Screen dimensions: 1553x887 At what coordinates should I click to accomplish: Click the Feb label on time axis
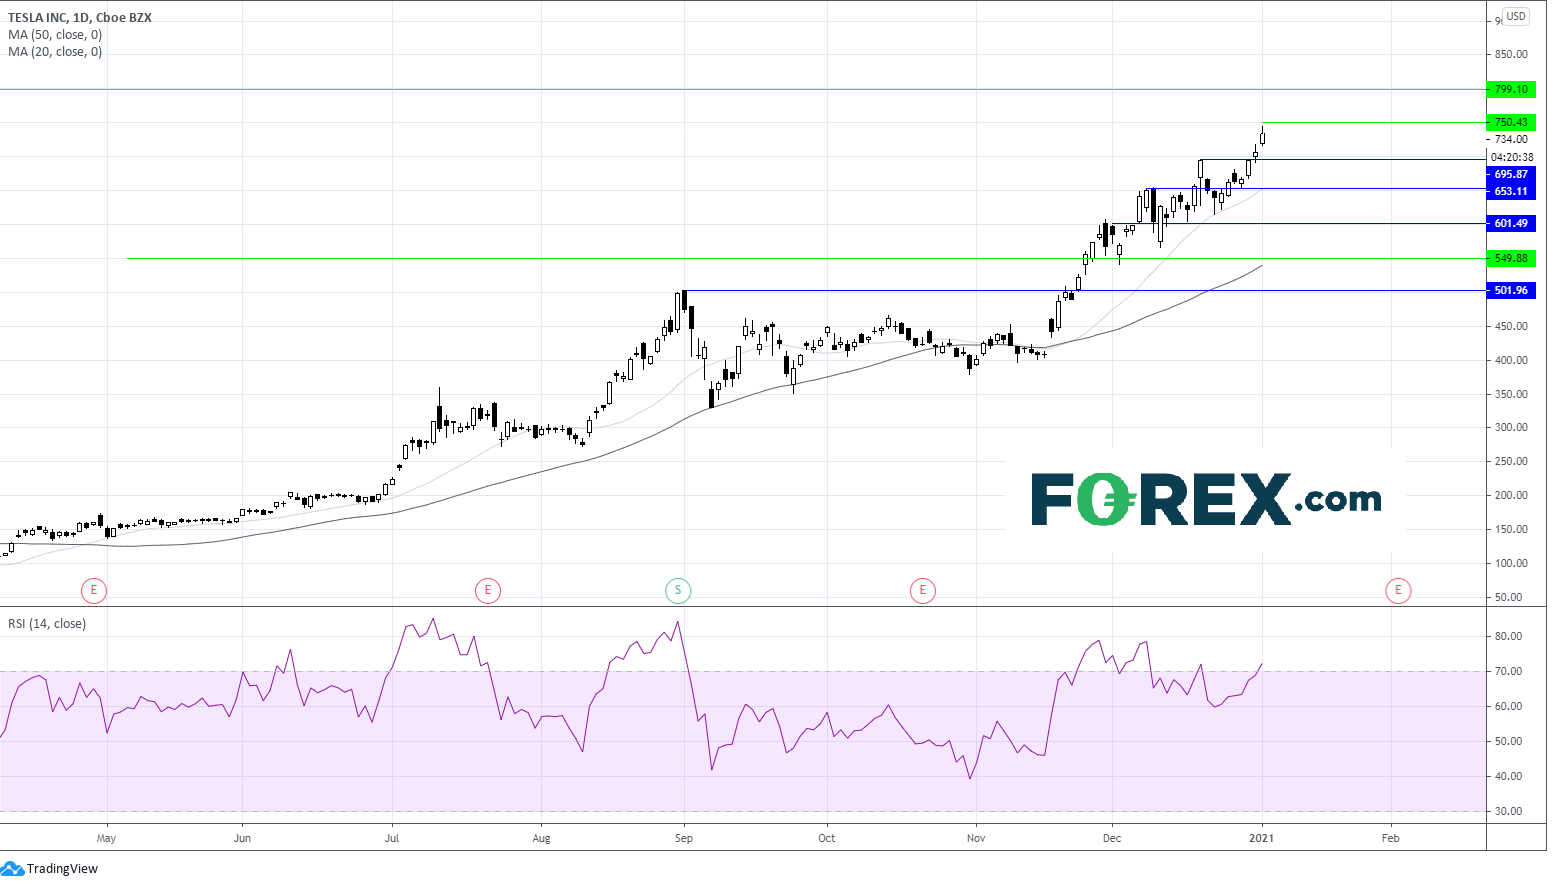coord(1391,839)
